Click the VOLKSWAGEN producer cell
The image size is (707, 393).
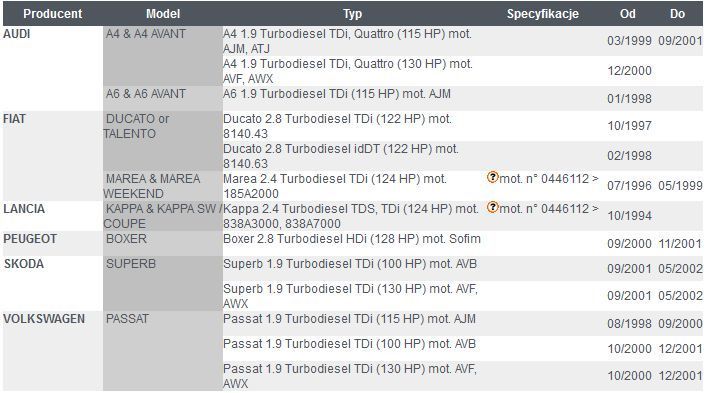(53, 351)
